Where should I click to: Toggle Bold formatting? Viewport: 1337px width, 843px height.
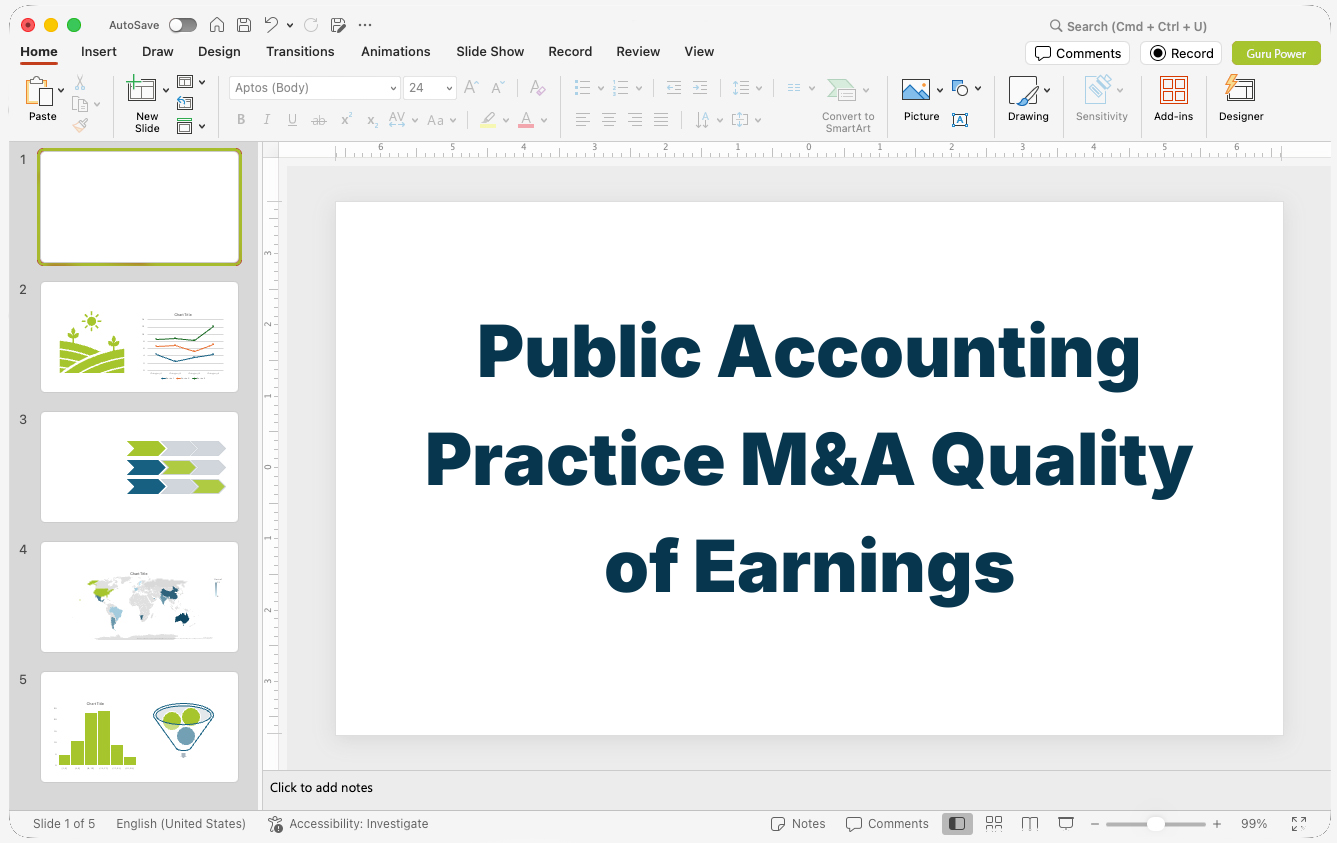241,120
